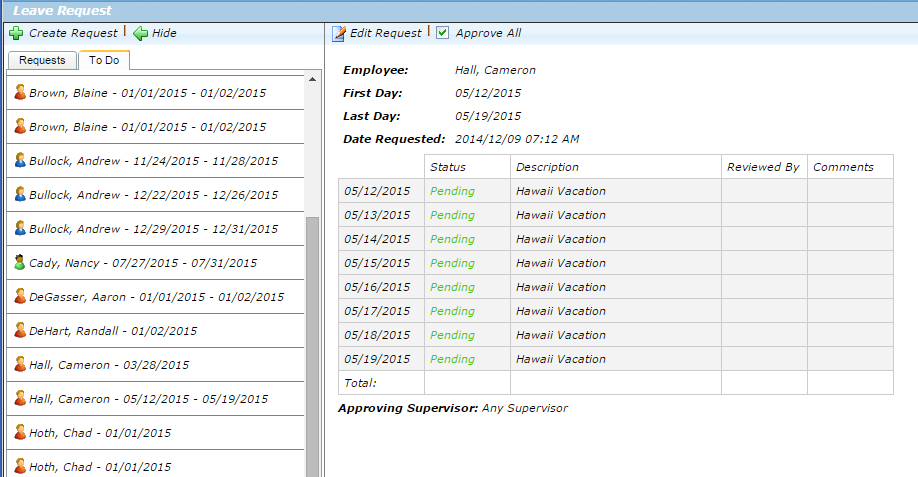Click the Edit Request pencil icon
The width and height of the screenshot is (918, 477).
pyautogui.click(x=339, y=33)
